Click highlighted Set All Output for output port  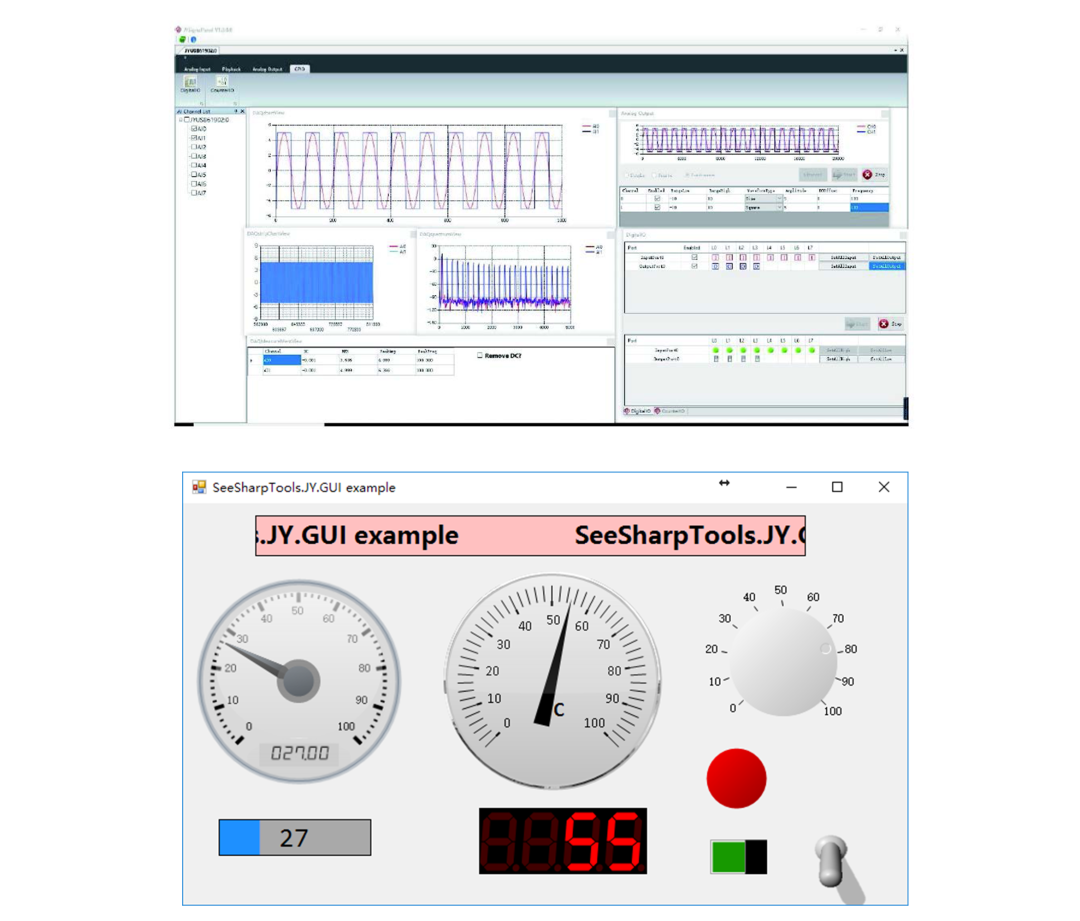[x=887, y=266]
